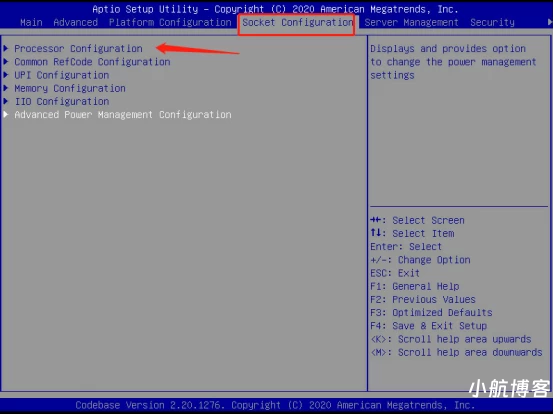Go to the Server Management tab
Screen dimensions: 554x415
[411, 22]
